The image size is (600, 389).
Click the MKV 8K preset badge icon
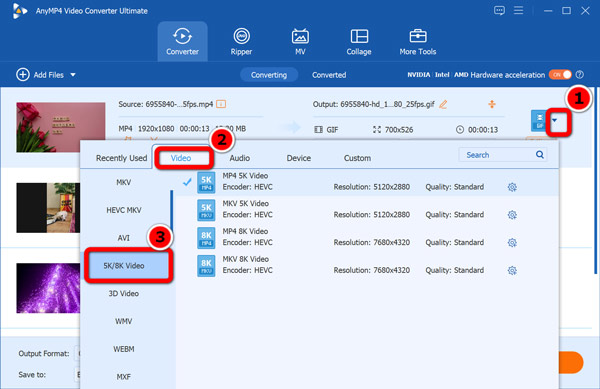(206, 265)
